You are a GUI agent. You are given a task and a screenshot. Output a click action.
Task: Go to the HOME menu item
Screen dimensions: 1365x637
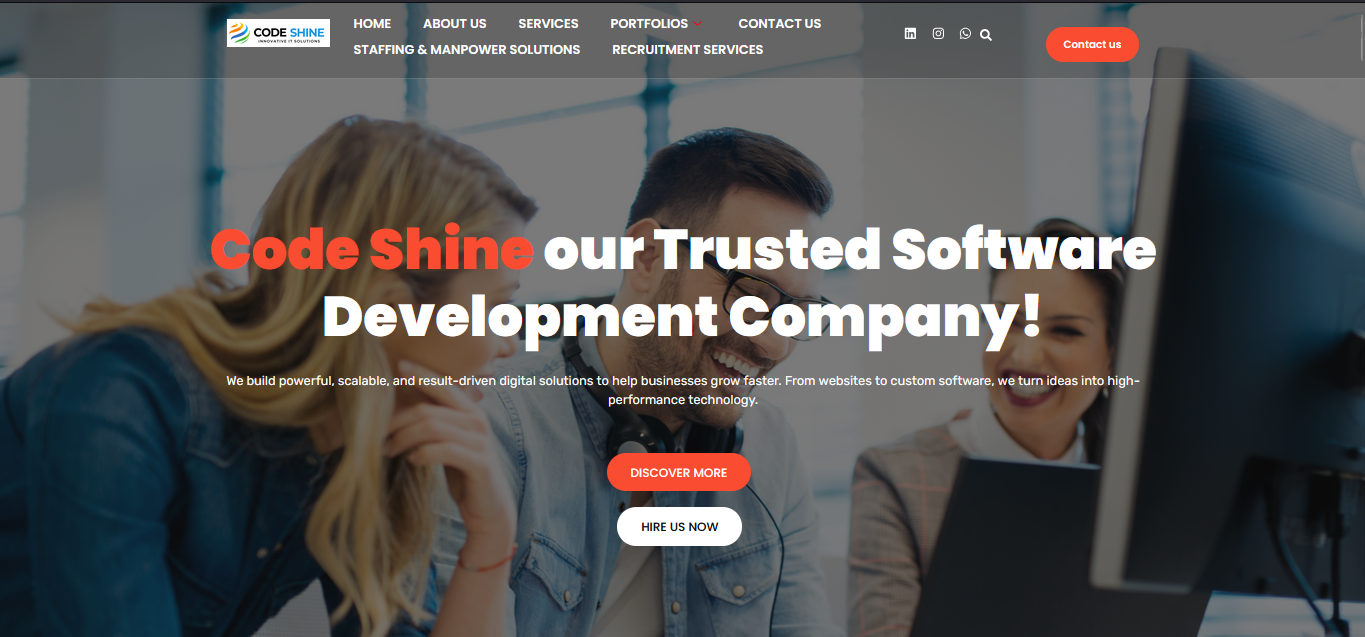(372, 23)
